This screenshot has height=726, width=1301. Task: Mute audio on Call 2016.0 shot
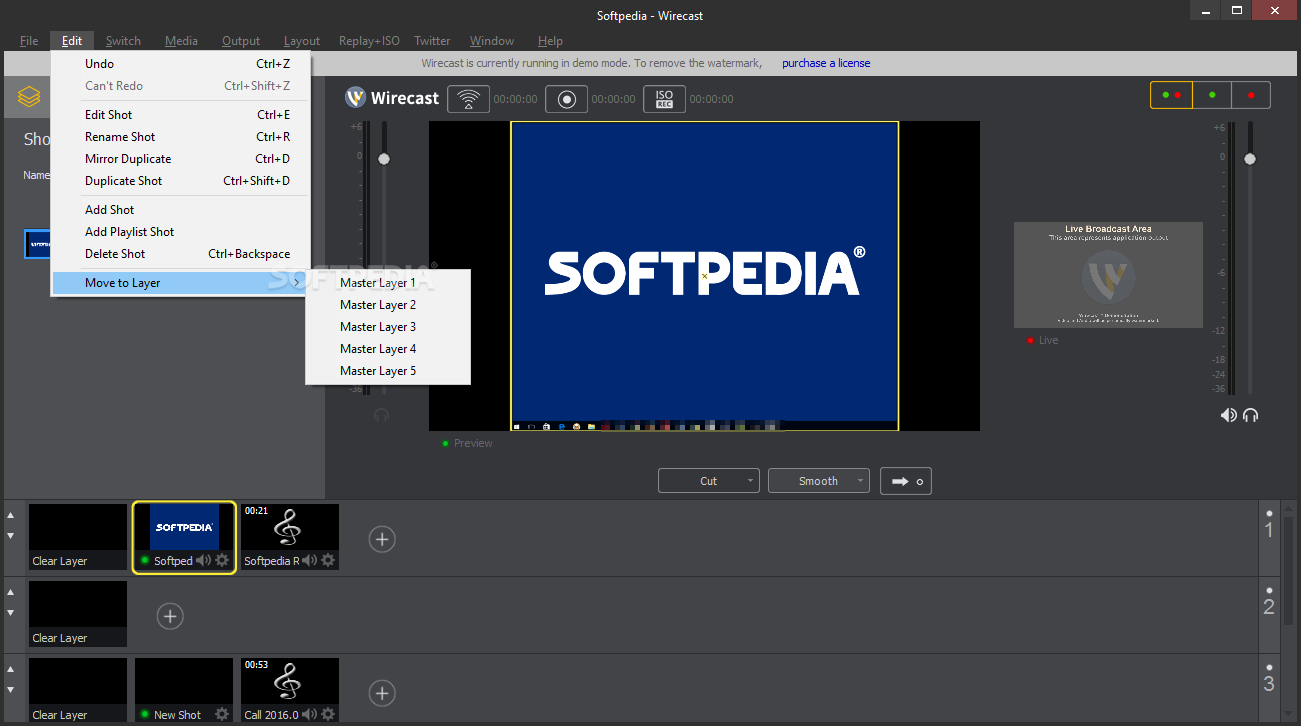coord(309,714)
